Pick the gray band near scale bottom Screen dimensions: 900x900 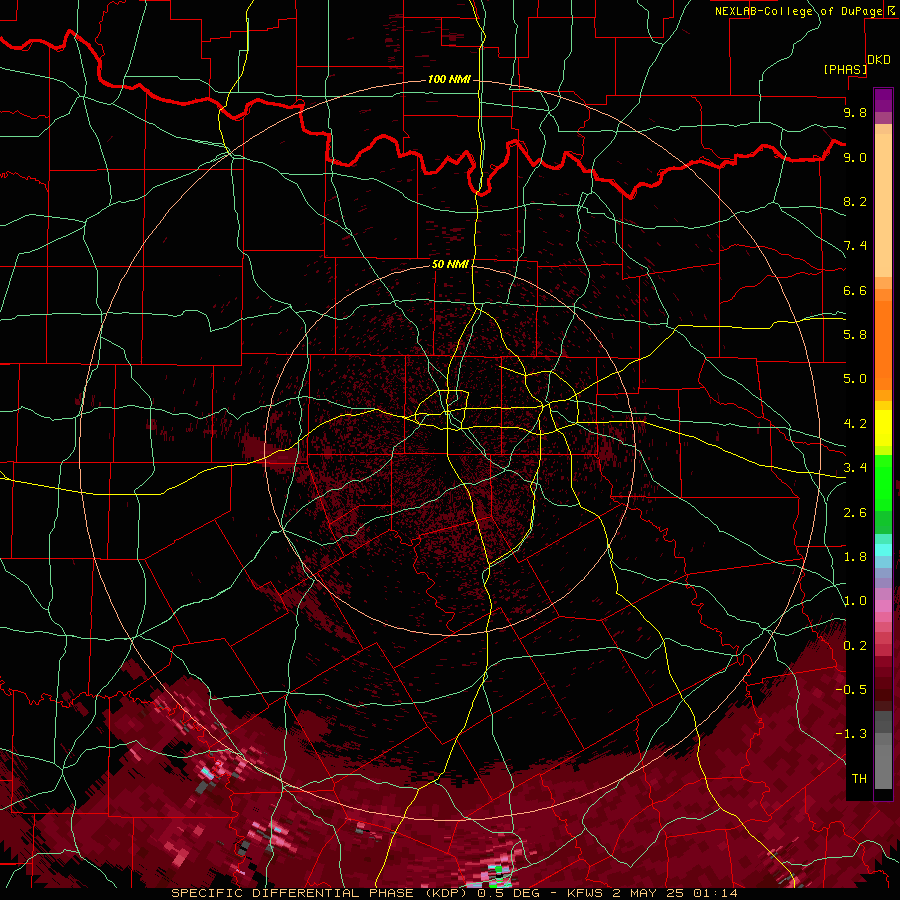883,763
